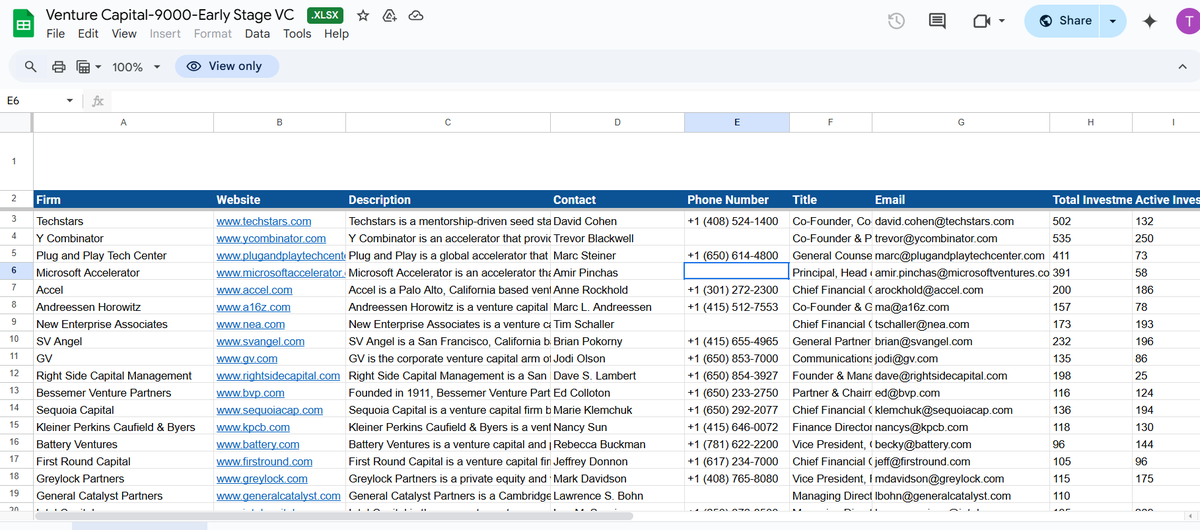This screenshot has width=1200, height=530.
Task: Start a Meet call camera icon
Action: 980,21
